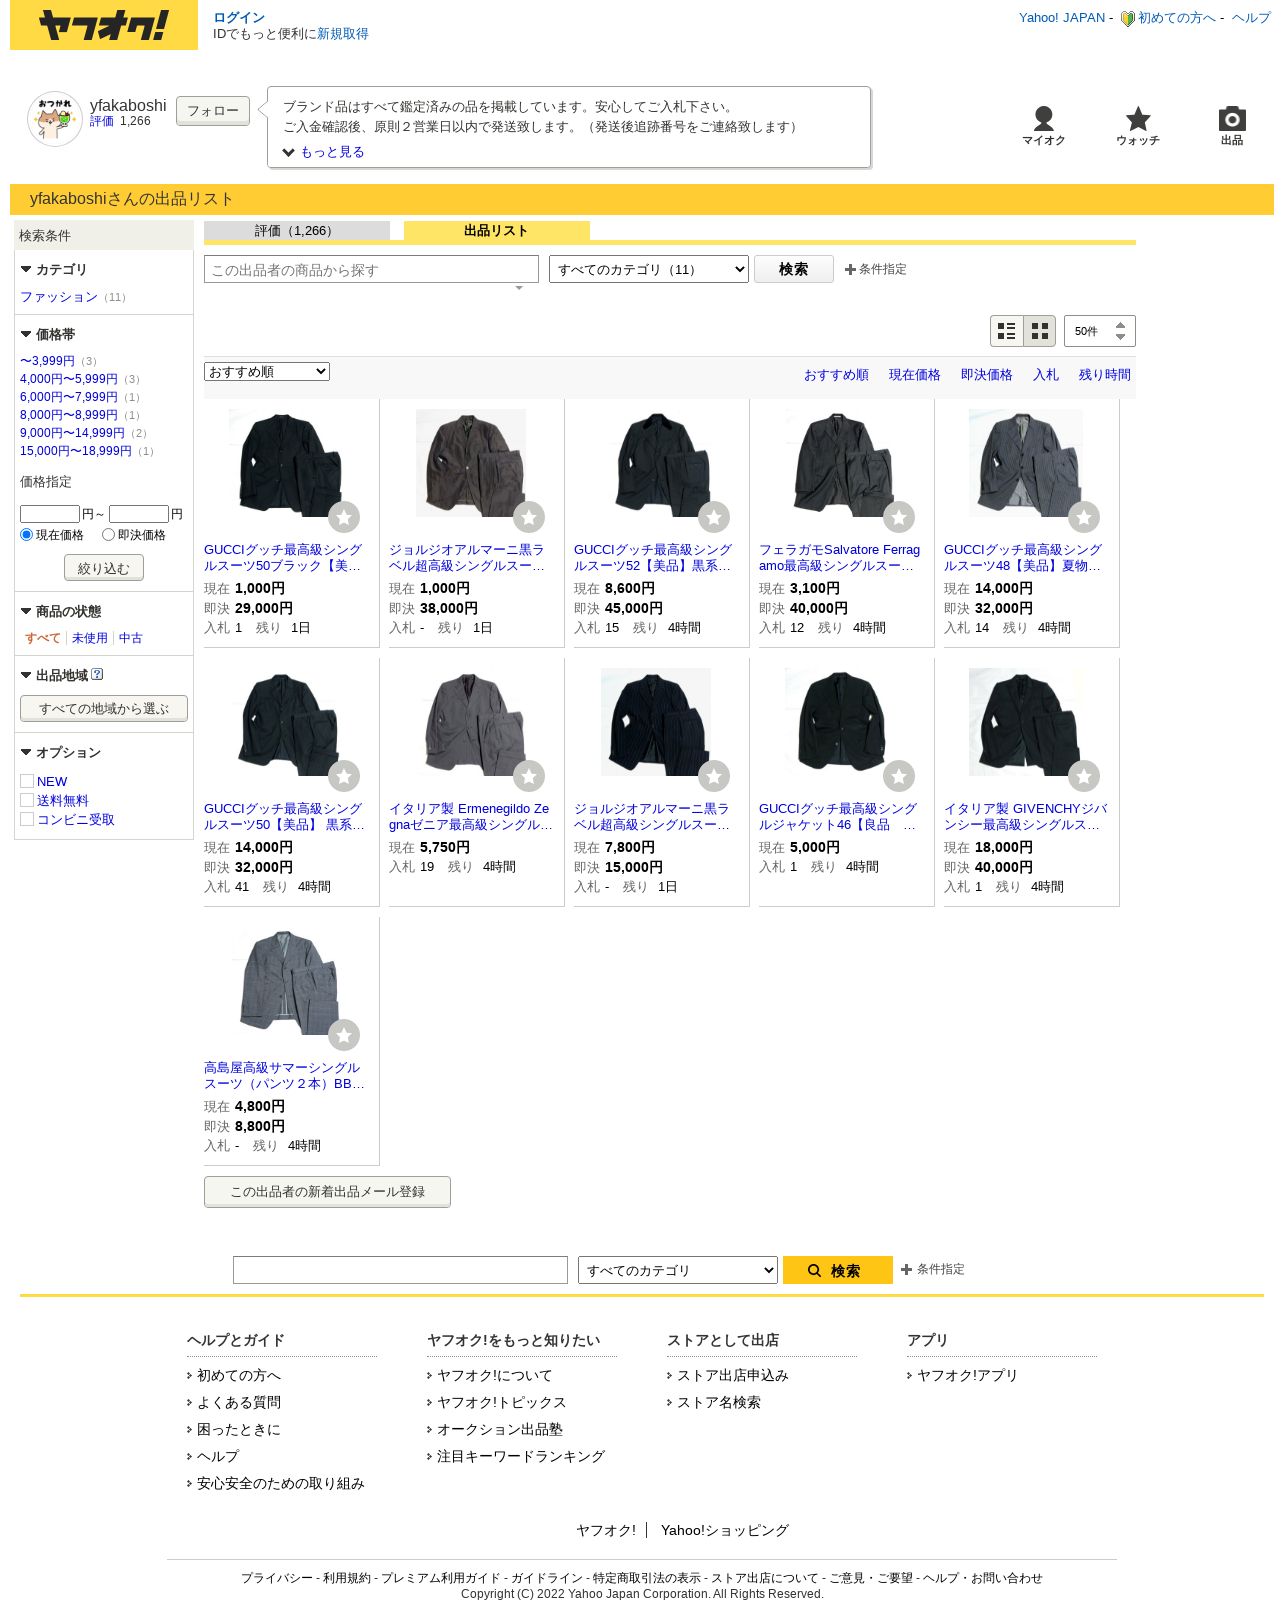1284x1622 pixels.
Task: Watch-star the GUCCI suit 48 summer item
Action: pyautogui.click(x=1084, y=517)
